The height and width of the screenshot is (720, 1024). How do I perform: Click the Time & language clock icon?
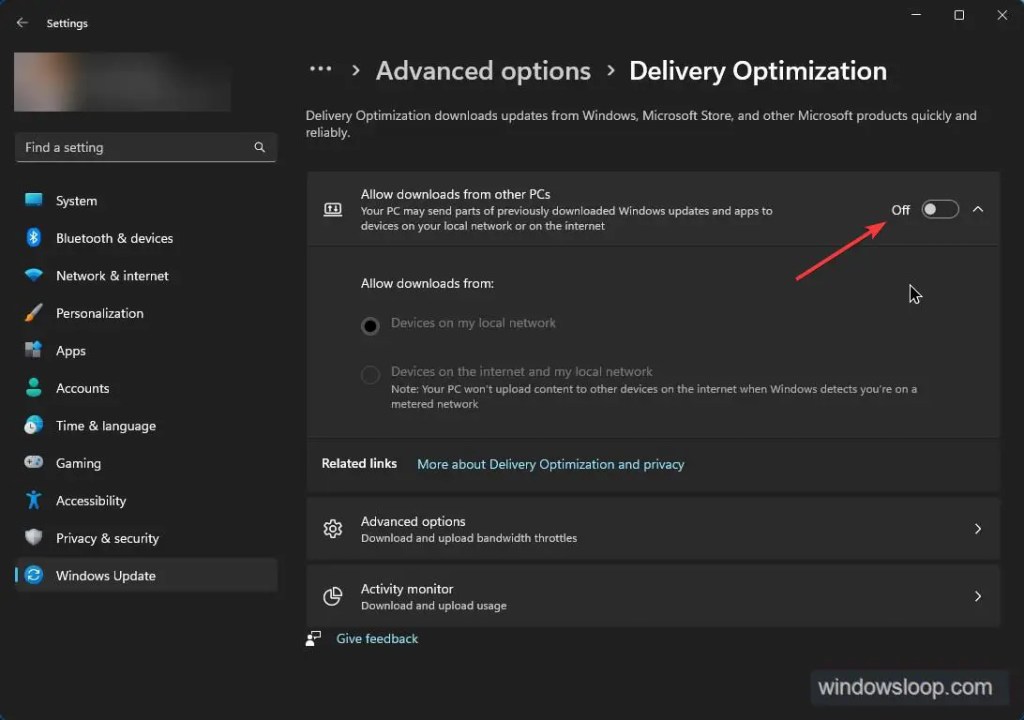33,425
